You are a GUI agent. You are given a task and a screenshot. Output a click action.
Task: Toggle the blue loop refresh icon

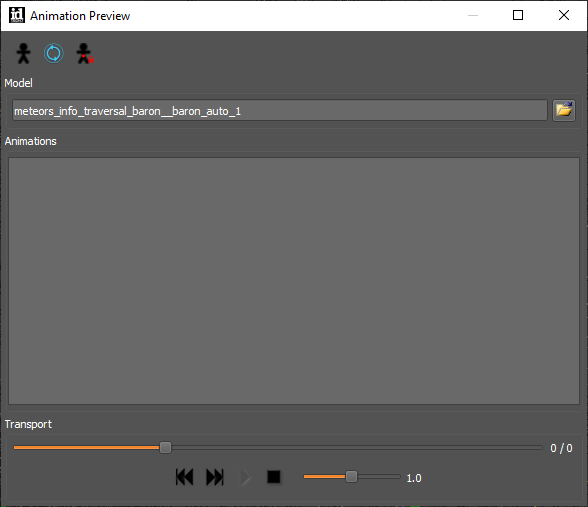click(x=54, y=53)
